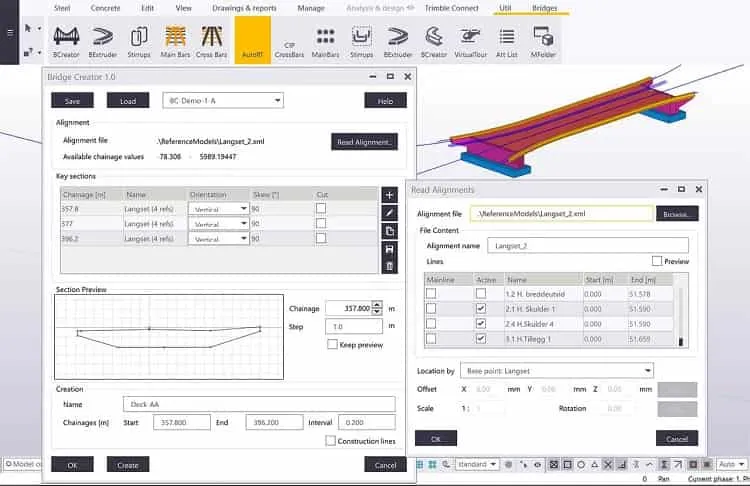Viewport: 750px width, 486px height.
Task: Open Orientation dropdown for chainage 357.8 row
Action: (x=219, y=209)
